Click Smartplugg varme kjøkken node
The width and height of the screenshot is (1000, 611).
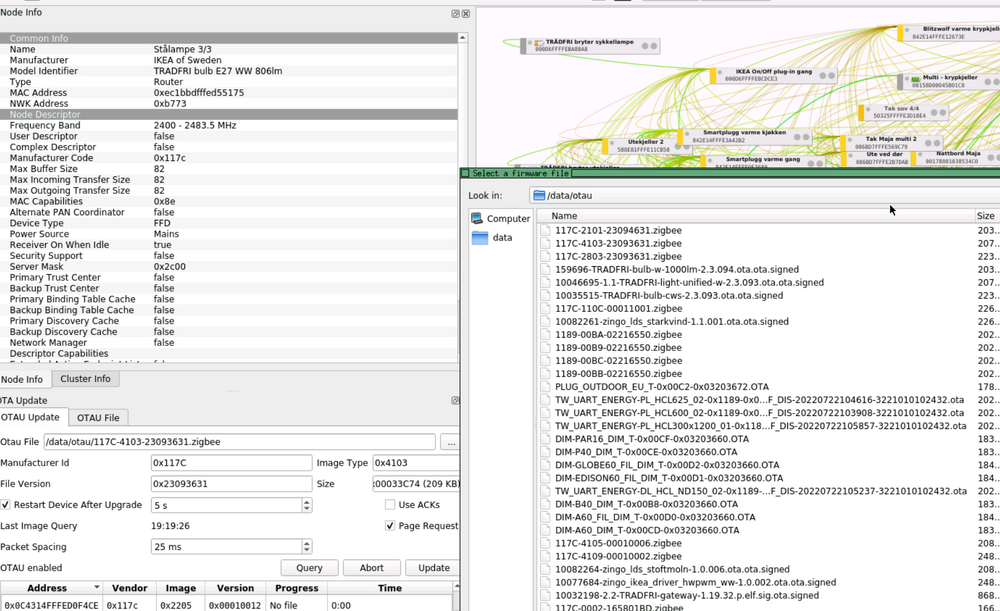[745, 135]
